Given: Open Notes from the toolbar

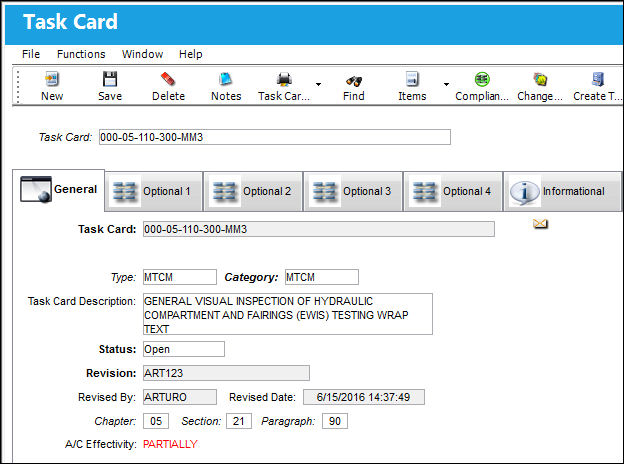Looking at the screenshot, I should click(226, 79).
